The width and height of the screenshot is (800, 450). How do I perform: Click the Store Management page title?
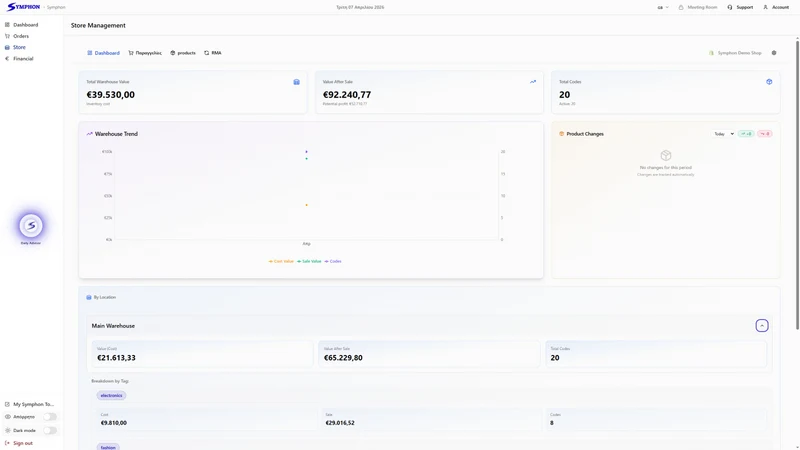tap(98, 26)
